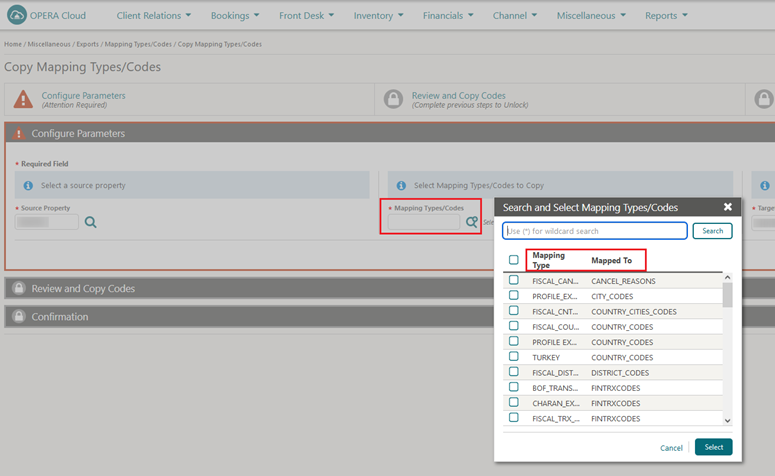Viewport: 775px width, 476px height.
Task: Open the Reports menu
Action: click(666, 15)
